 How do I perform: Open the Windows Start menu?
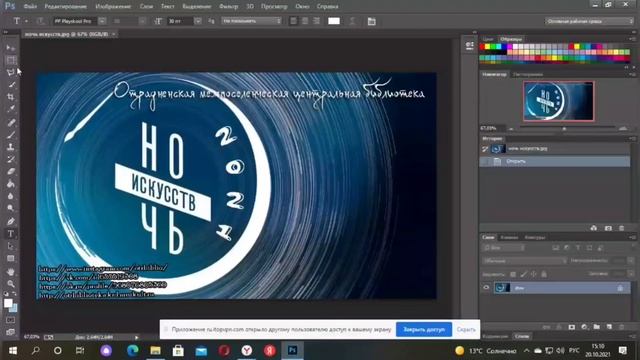pyautogui.click(x=13, y=351)
